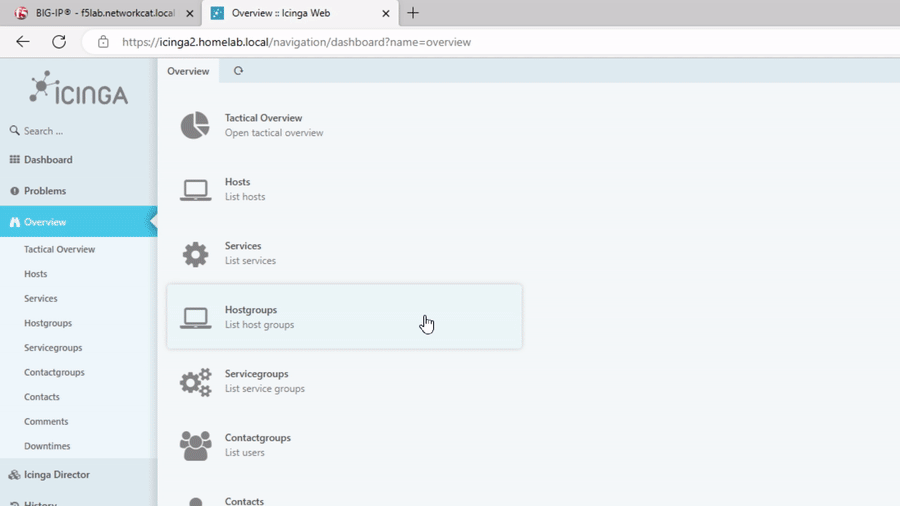The height and width of the screenshot is (506, 900).
Task: Click the Icinga Web tab favicon
Action: [217, 13]
